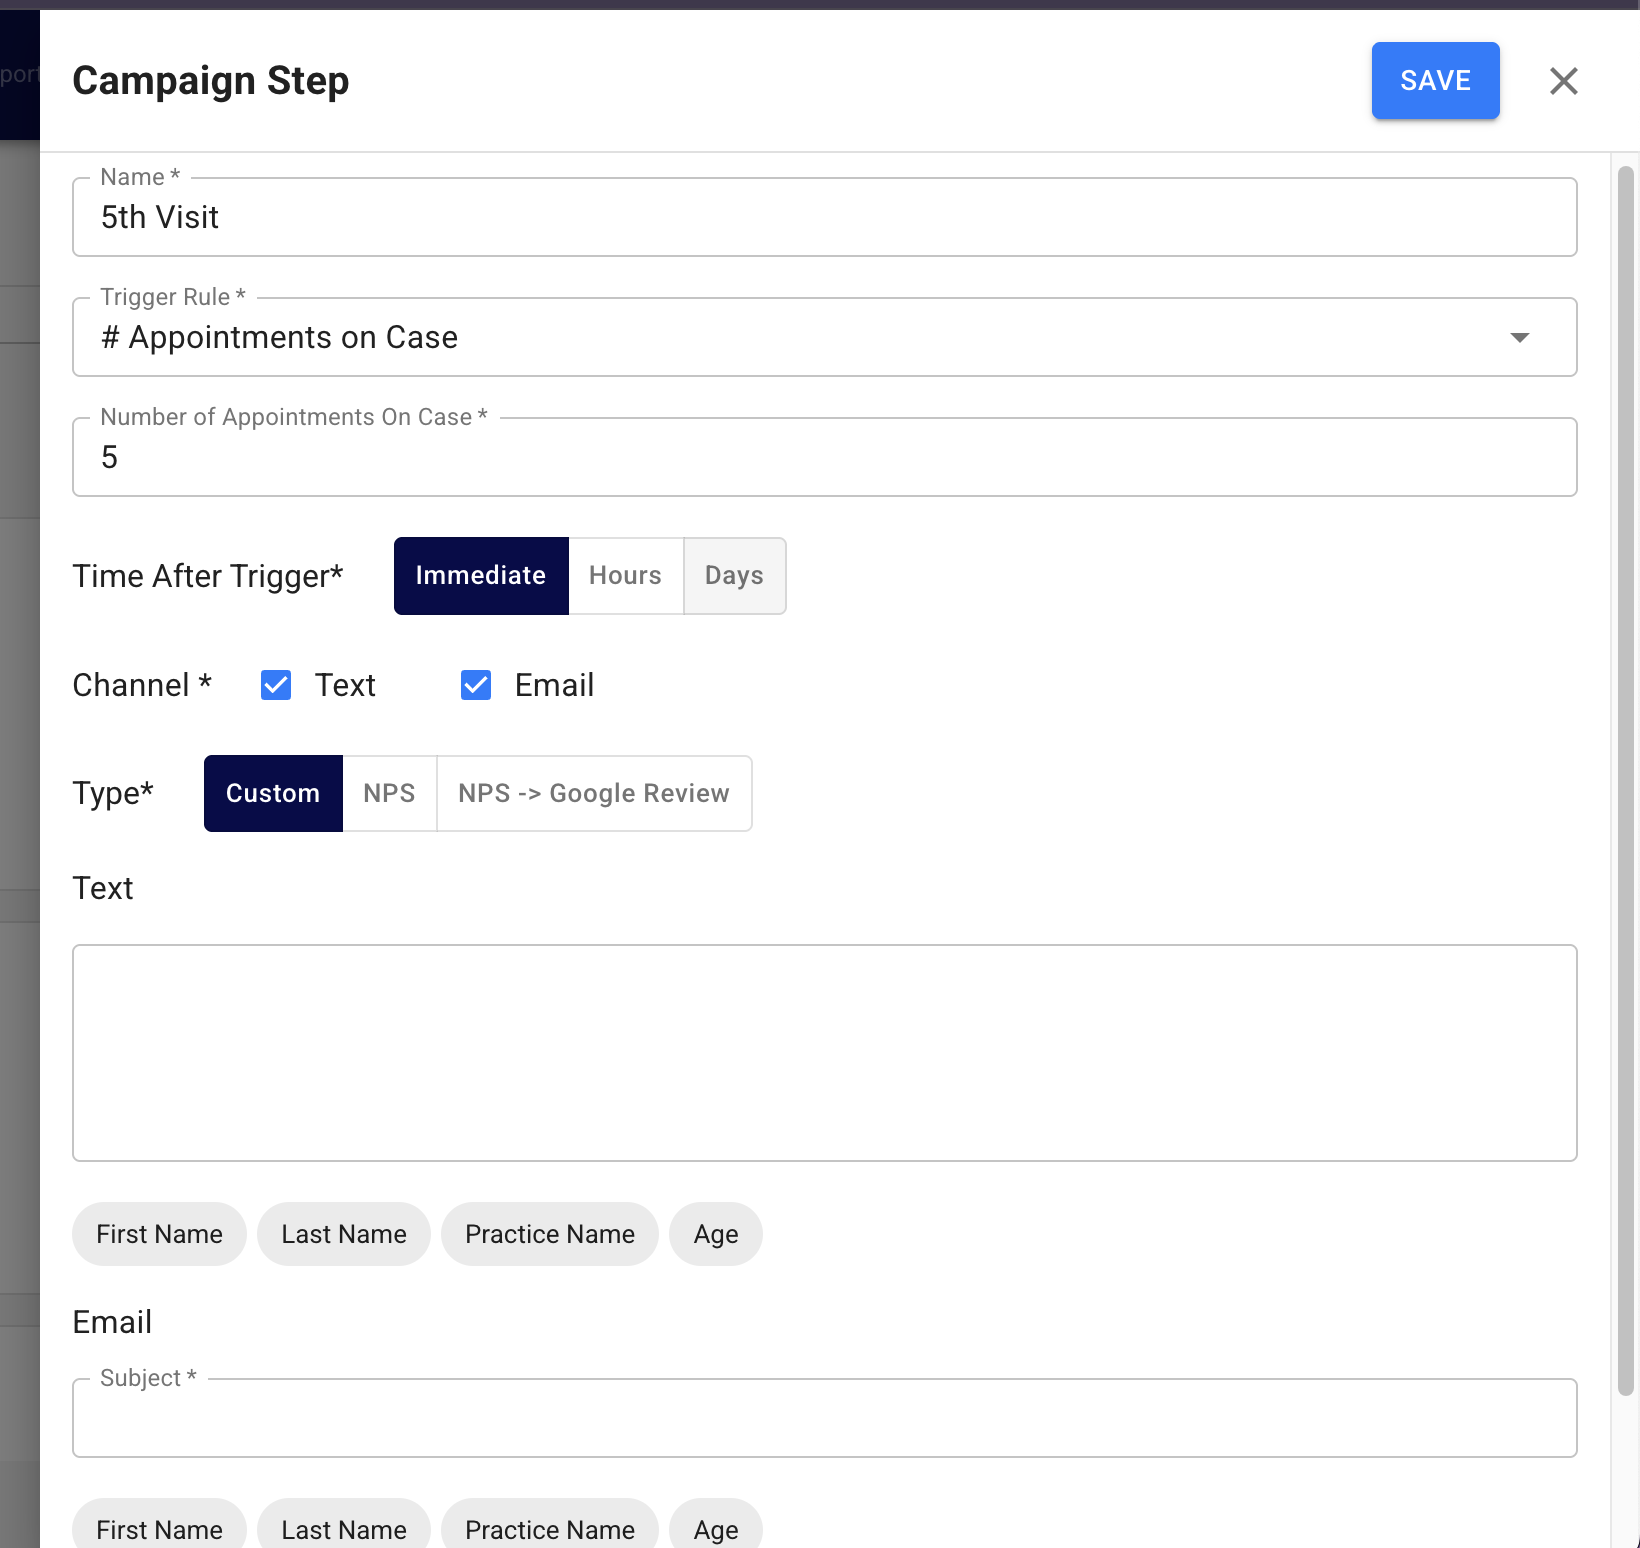
Task: Insert First Name chip under Text box
Action: (x=159, y=1234)
